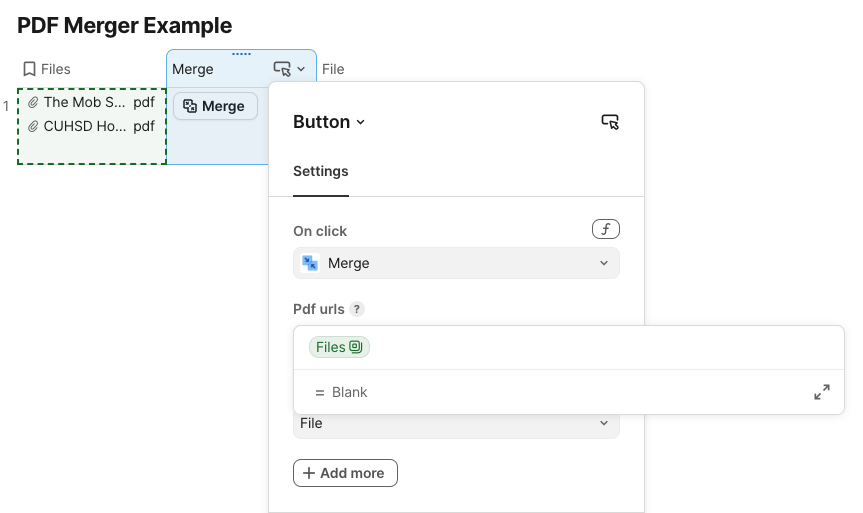Screen dimensions: 863x513
Task: Expand the formula editor with arrows icon
Action: (x=822, y=392)
